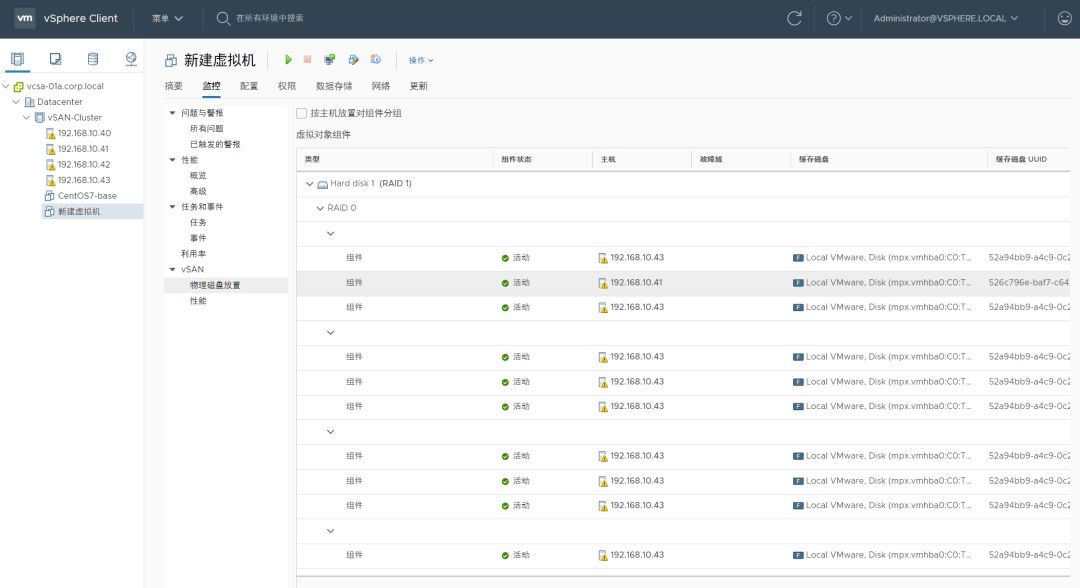Click warning host icon for 192.168.10.42 in tree
1080x588 pixels.
tap(50, 165)
